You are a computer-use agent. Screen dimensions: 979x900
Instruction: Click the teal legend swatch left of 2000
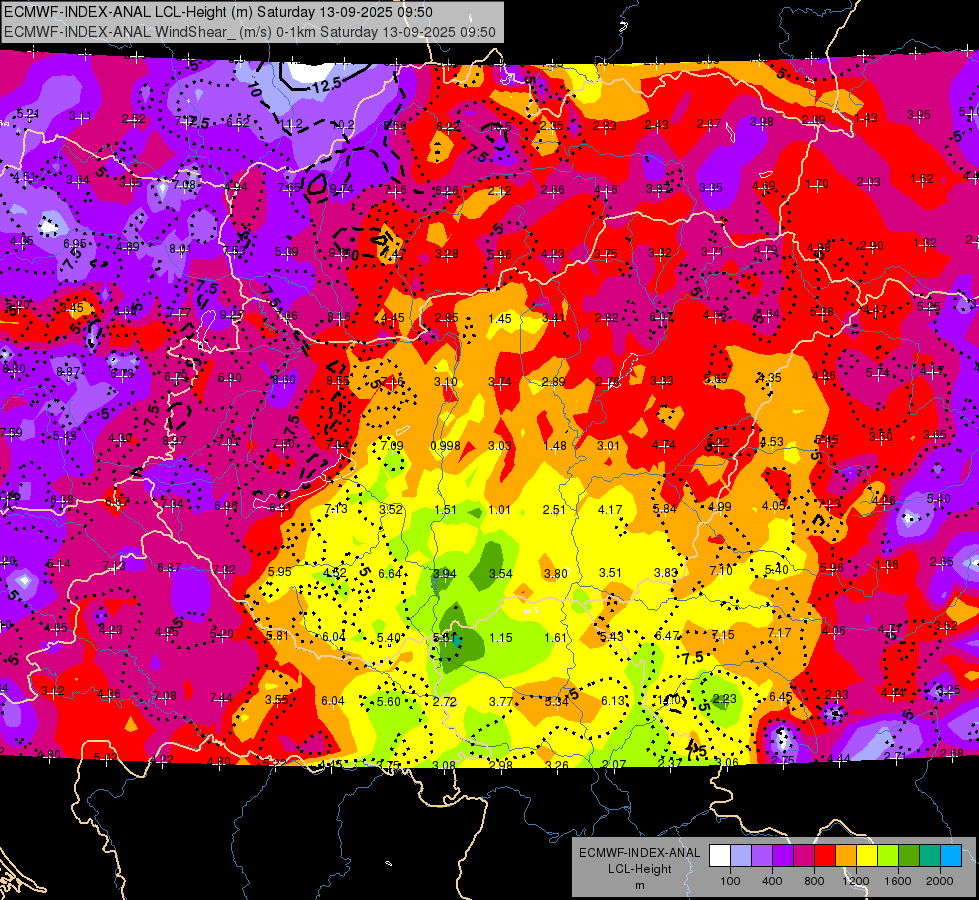(930, 856)
